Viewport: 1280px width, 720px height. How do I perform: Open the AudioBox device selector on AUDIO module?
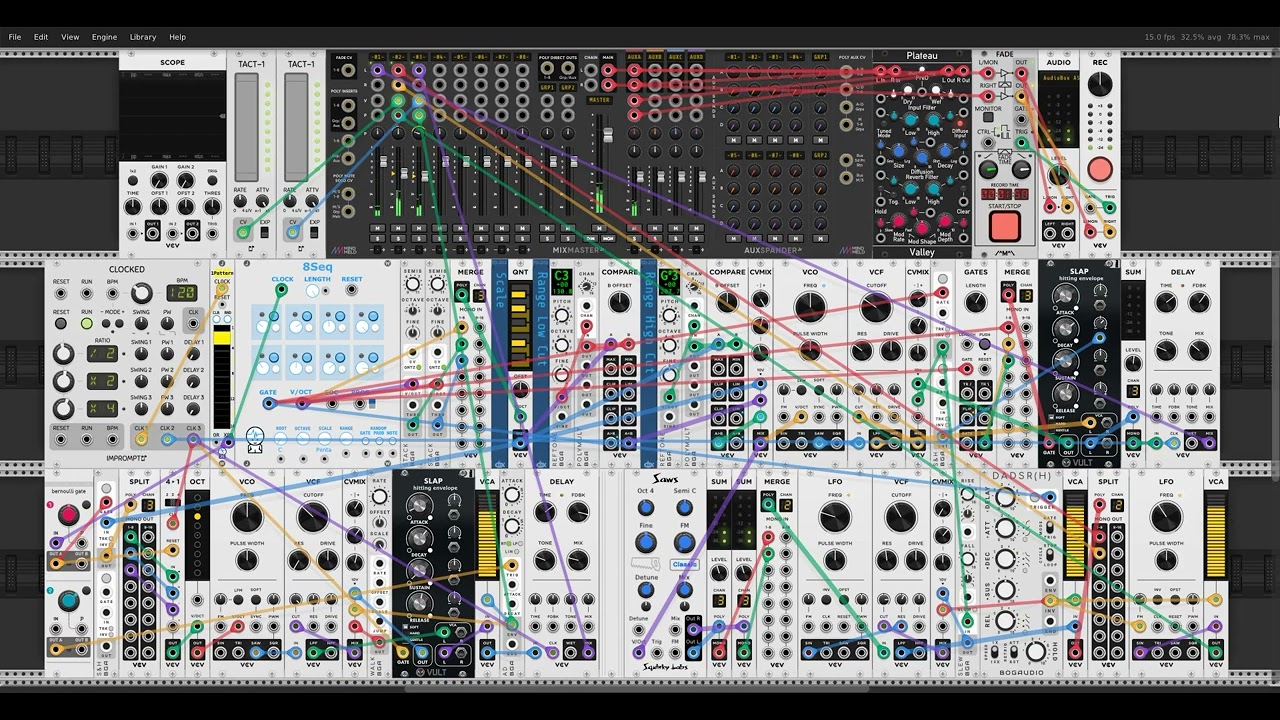[1059, 76]
